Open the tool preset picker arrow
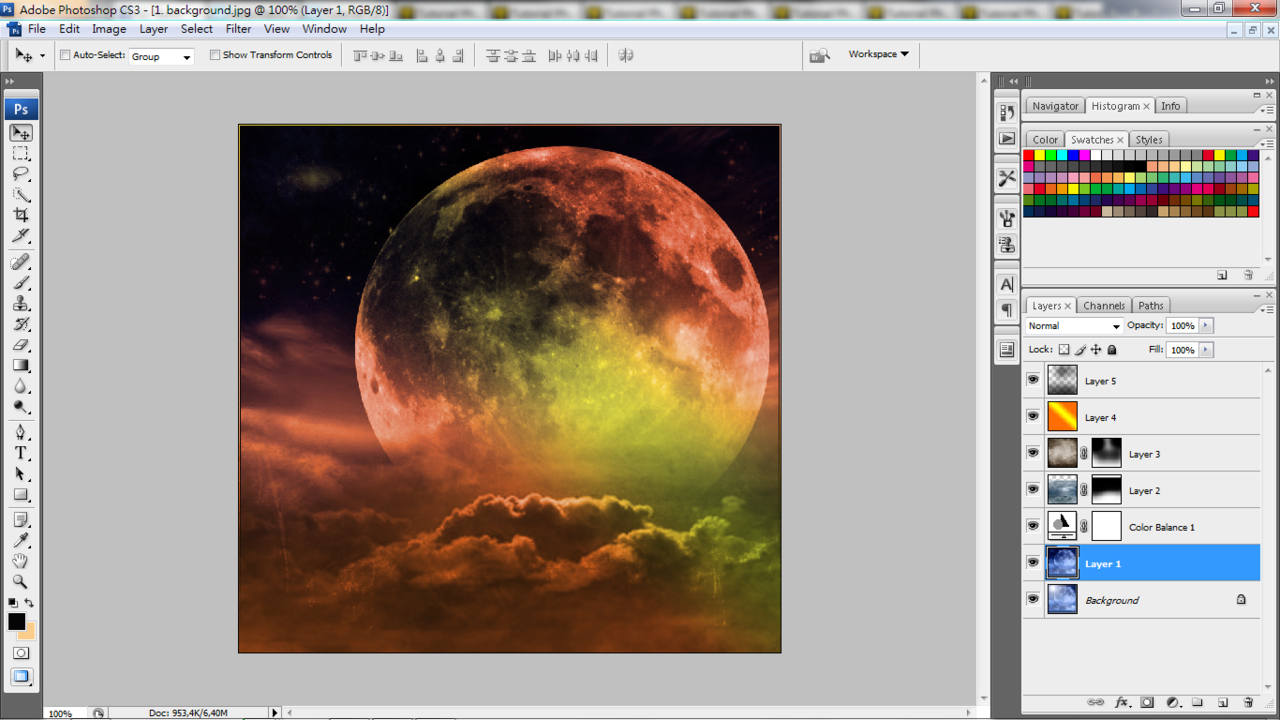Viewport: 1280px width, 720px height. [x=42, y=56]
